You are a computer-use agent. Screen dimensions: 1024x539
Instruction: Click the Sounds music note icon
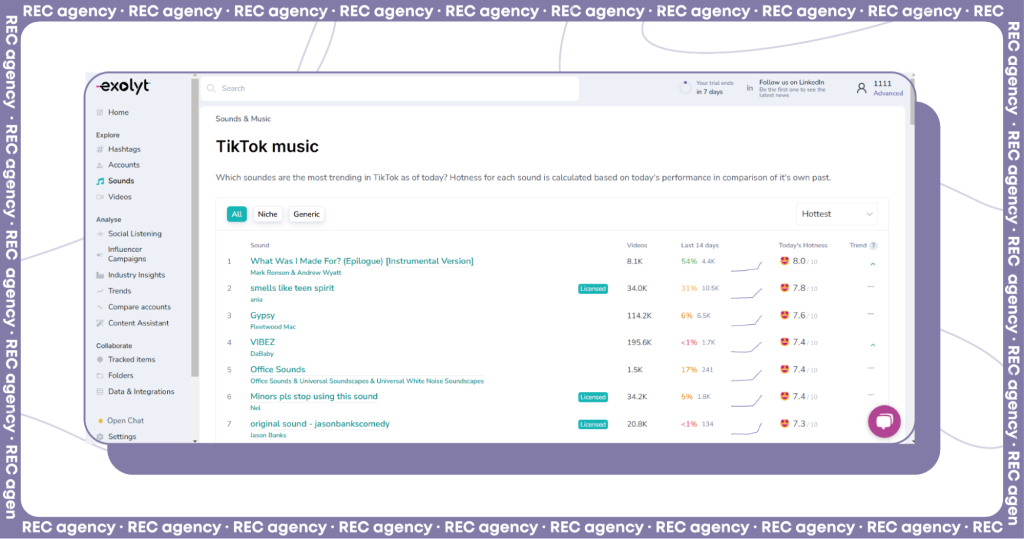point(100,181)
